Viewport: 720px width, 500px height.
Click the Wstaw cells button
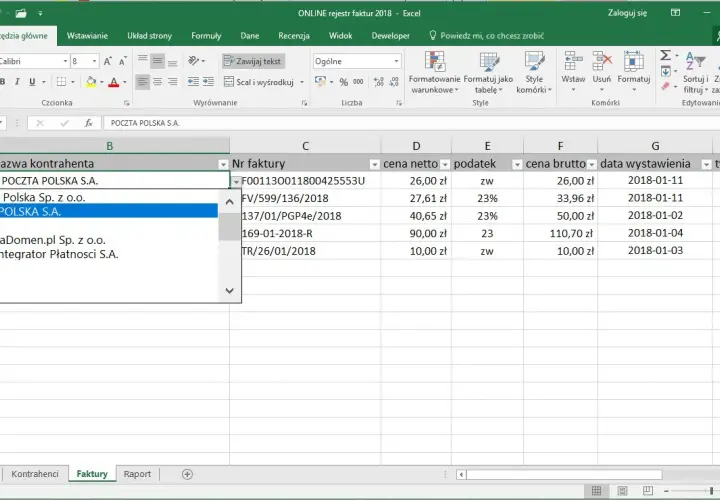[x=573, y=71]
